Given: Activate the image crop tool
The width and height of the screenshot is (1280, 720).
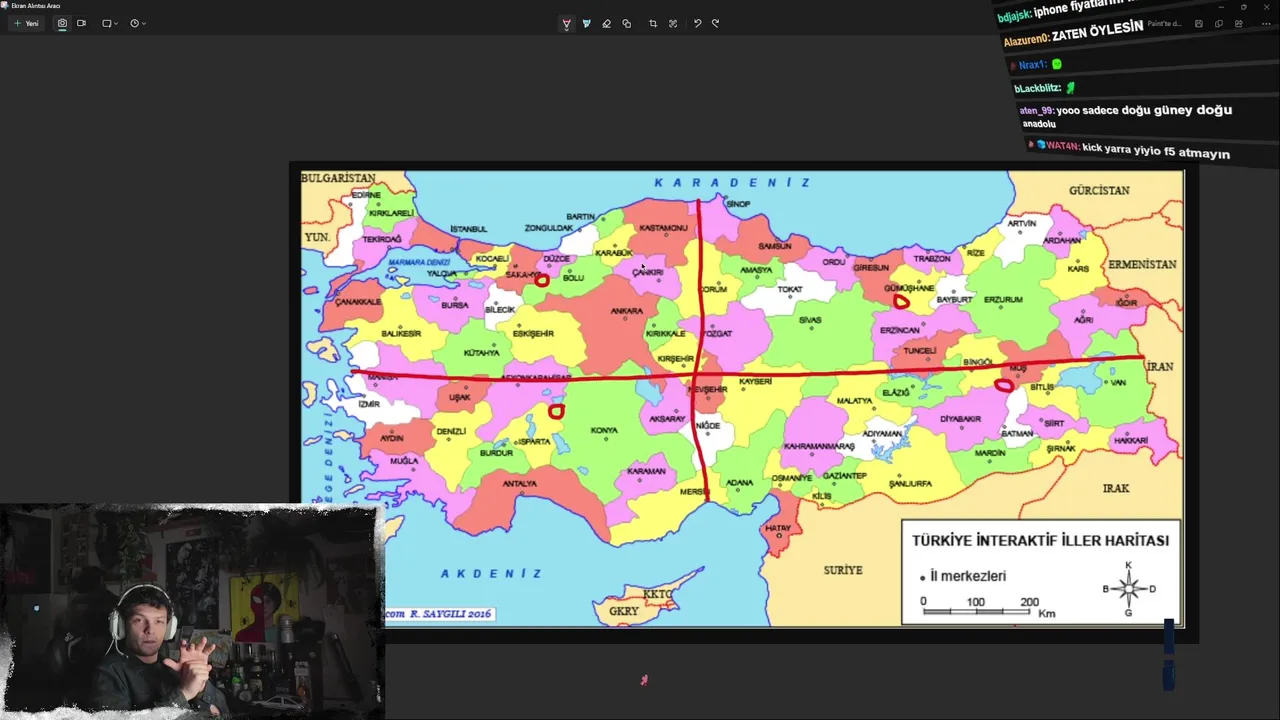Looking at the screenshot, I should 653,23.
